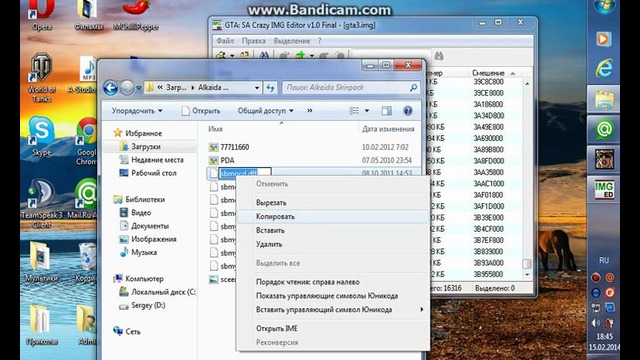
Task: Choose Удалить from the context menu
Action: click(333, 244)
